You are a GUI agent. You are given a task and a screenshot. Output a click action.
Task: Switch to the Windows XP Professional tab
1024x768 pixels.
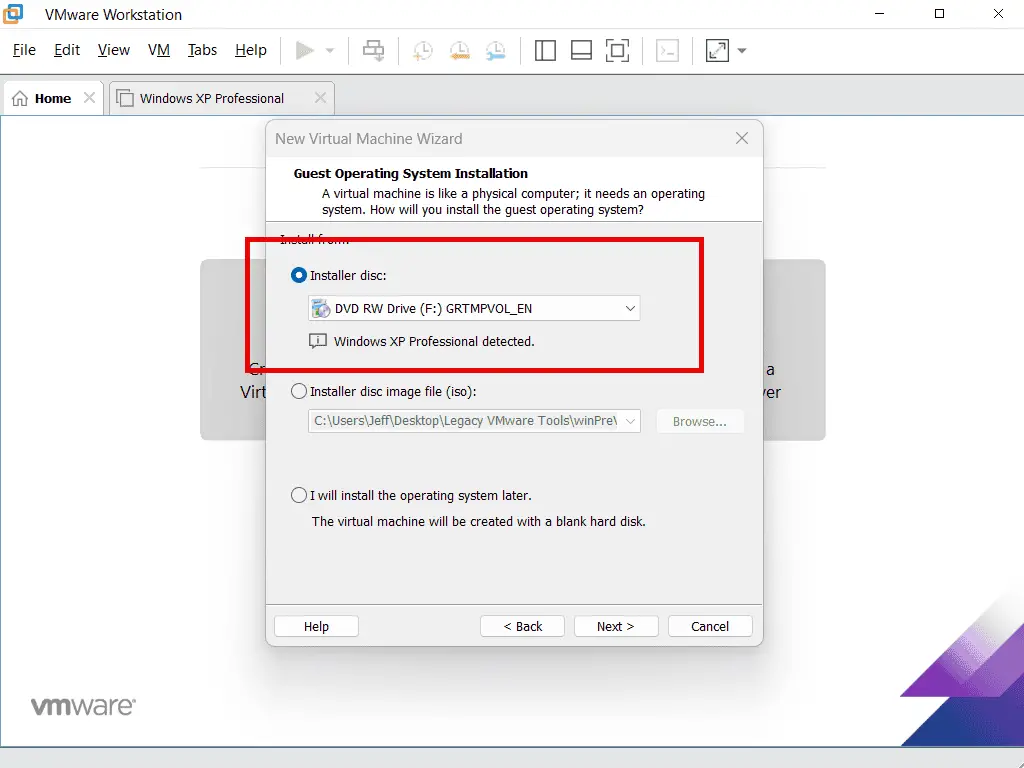pyautogui.click(x=221, y=99)
